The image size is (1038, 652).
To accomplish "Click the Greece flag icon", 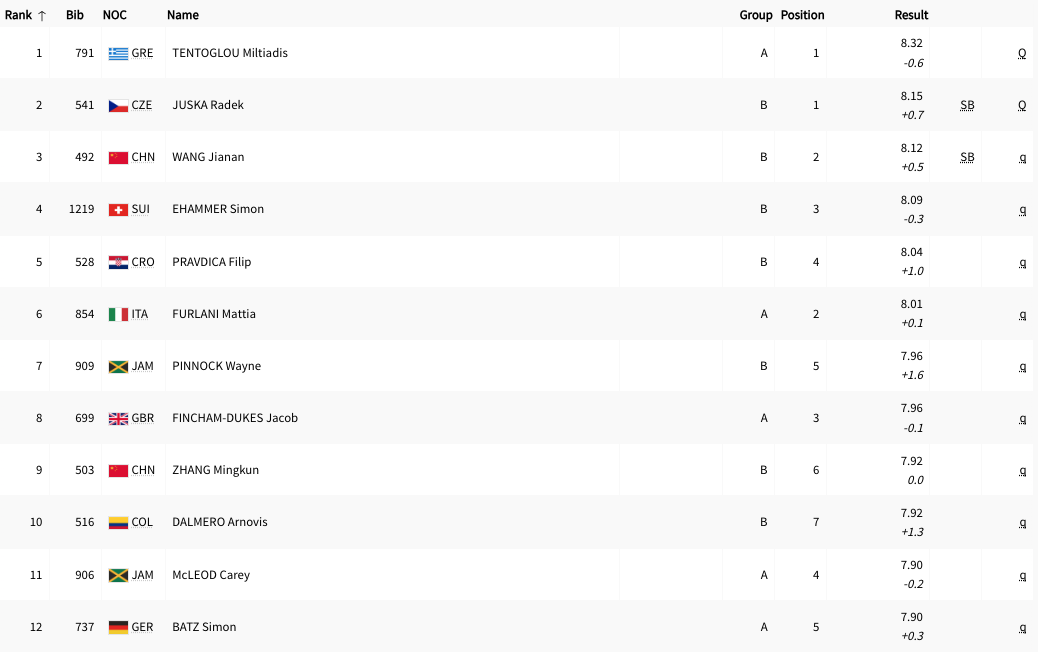I will (x=118, y=53).
